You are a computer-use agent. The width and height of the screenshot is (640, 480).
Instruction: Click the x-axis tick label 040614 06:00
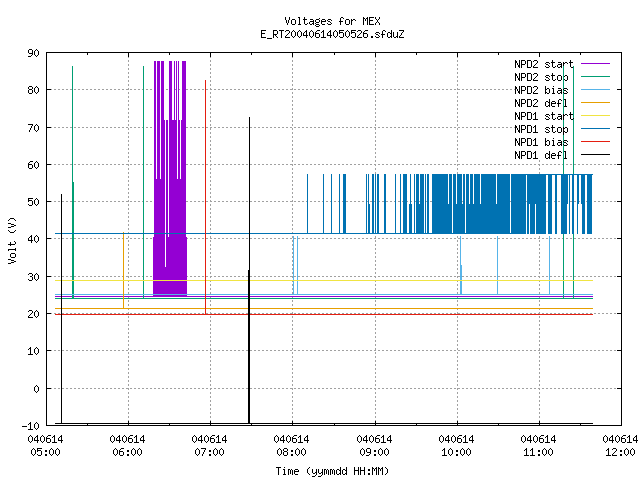point(127,446)
